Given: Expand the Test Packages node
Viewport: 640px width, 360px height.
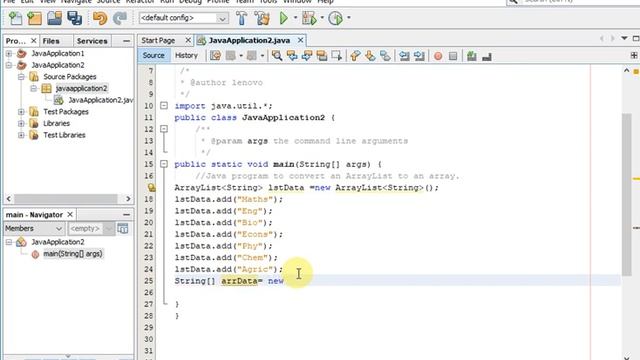Looking at the screenshot, I should click(21, 112).
